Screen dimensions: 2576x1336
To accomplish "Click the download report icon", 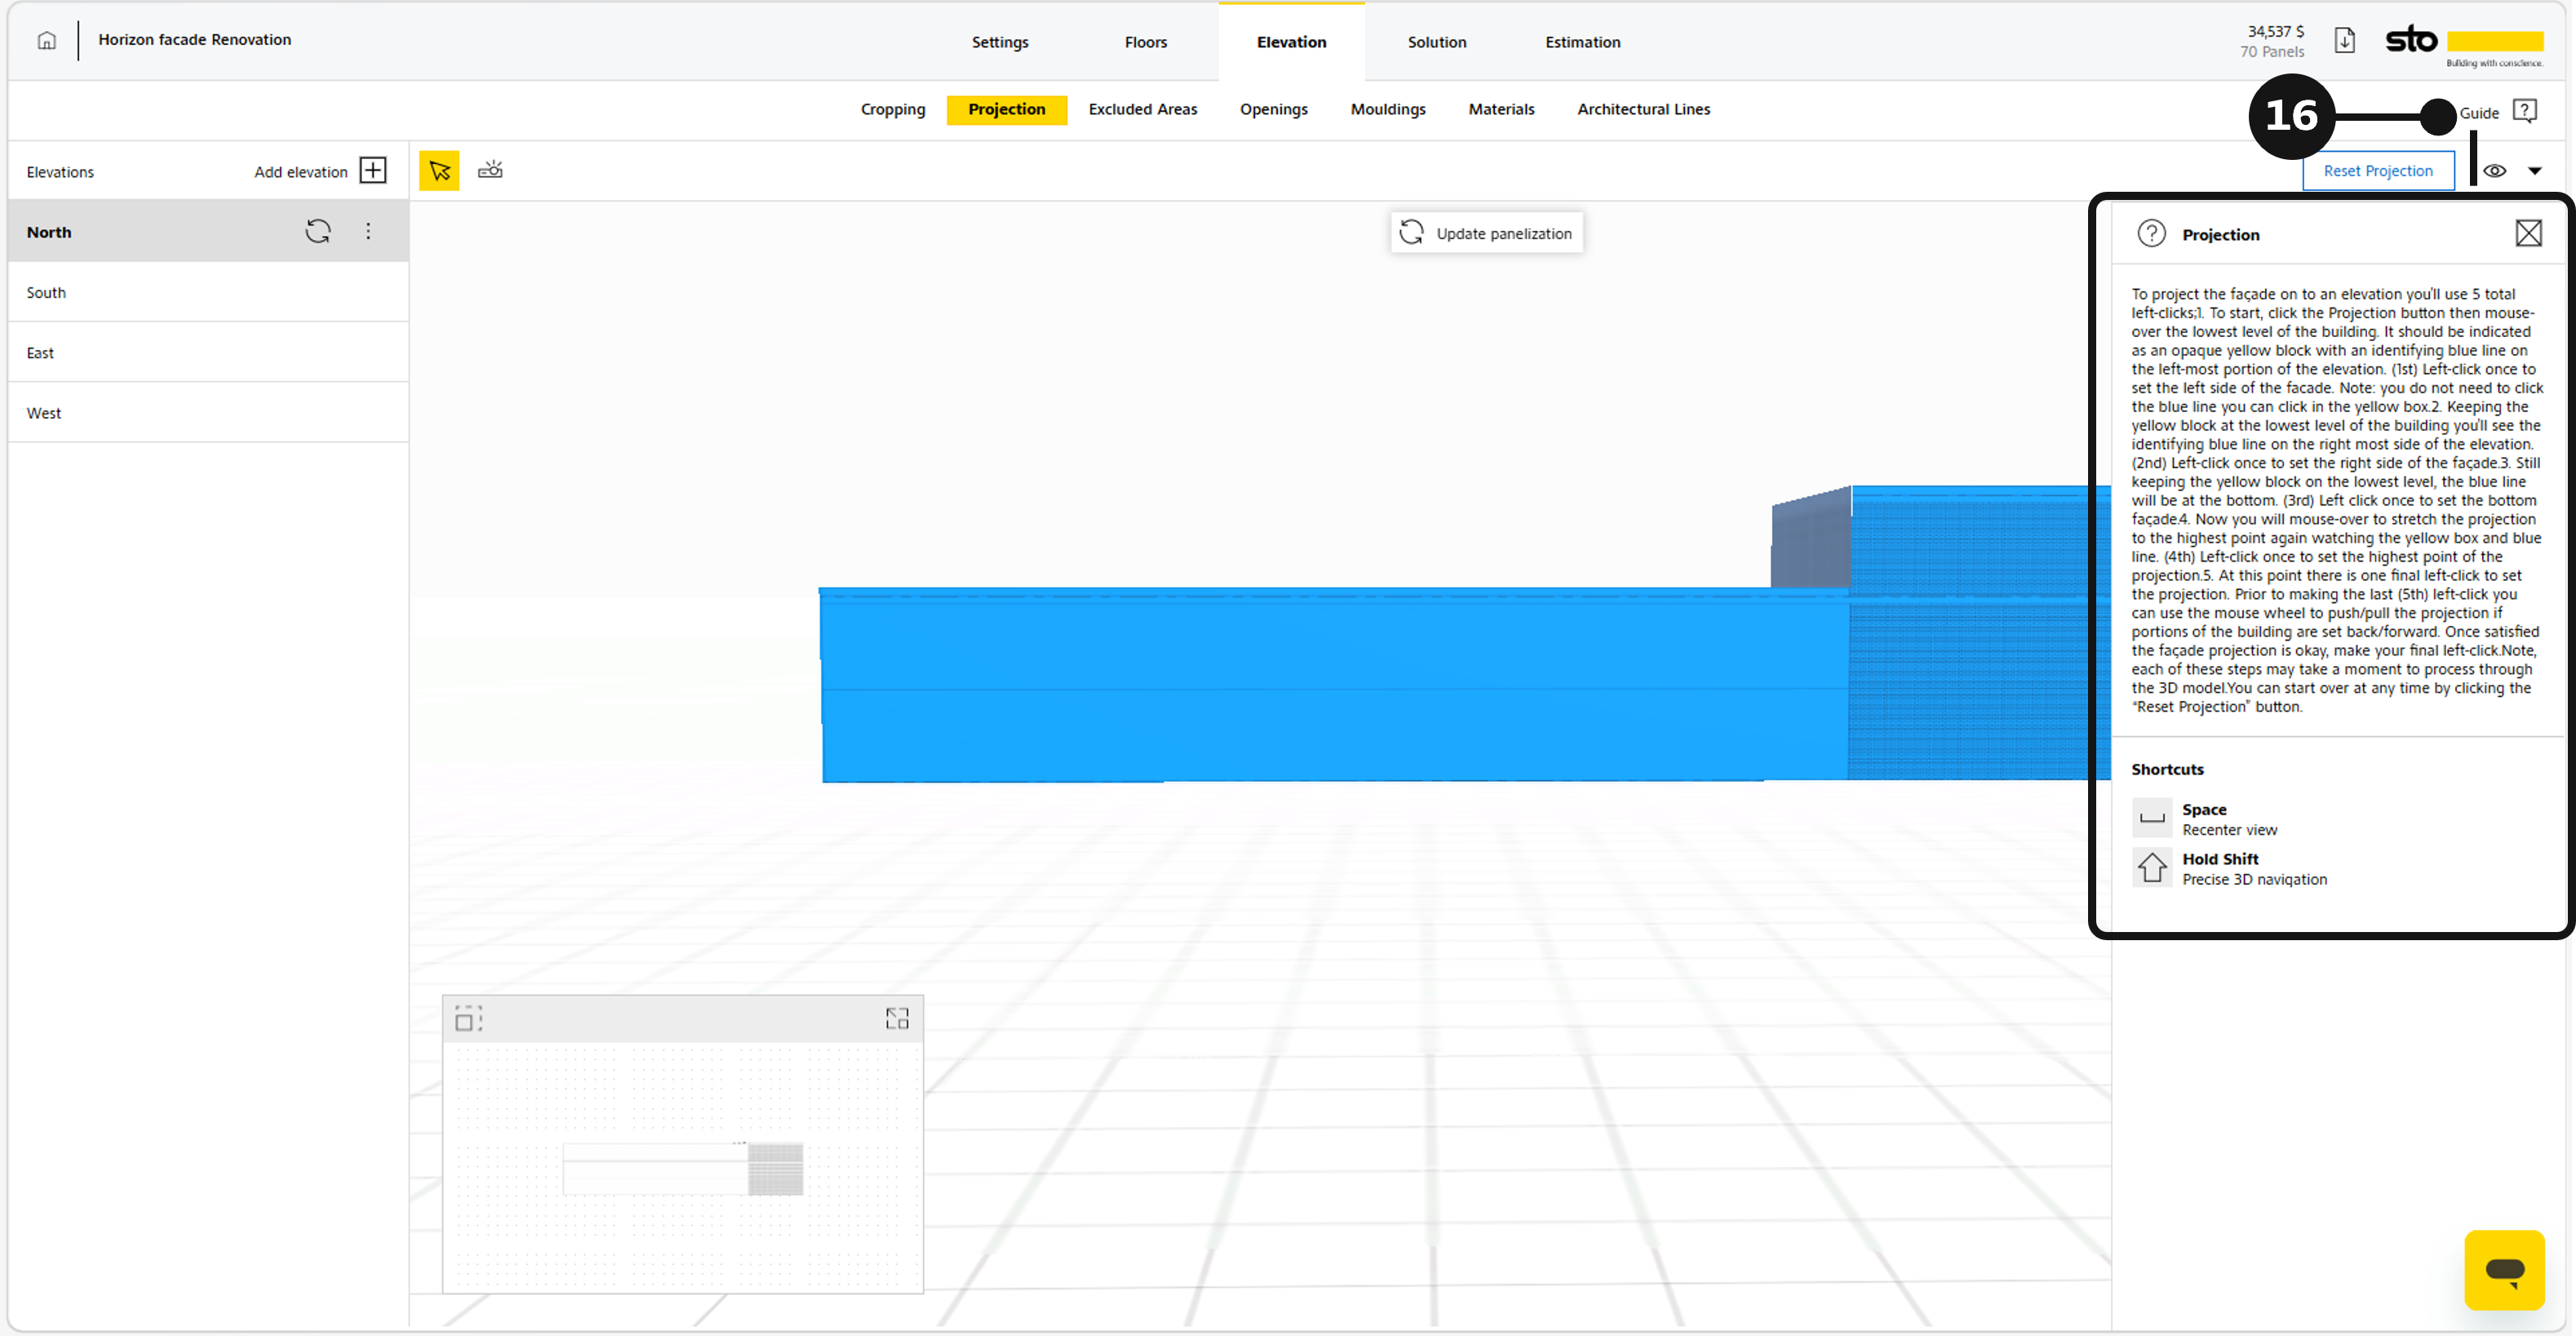I will click(x=2344, y=41).
